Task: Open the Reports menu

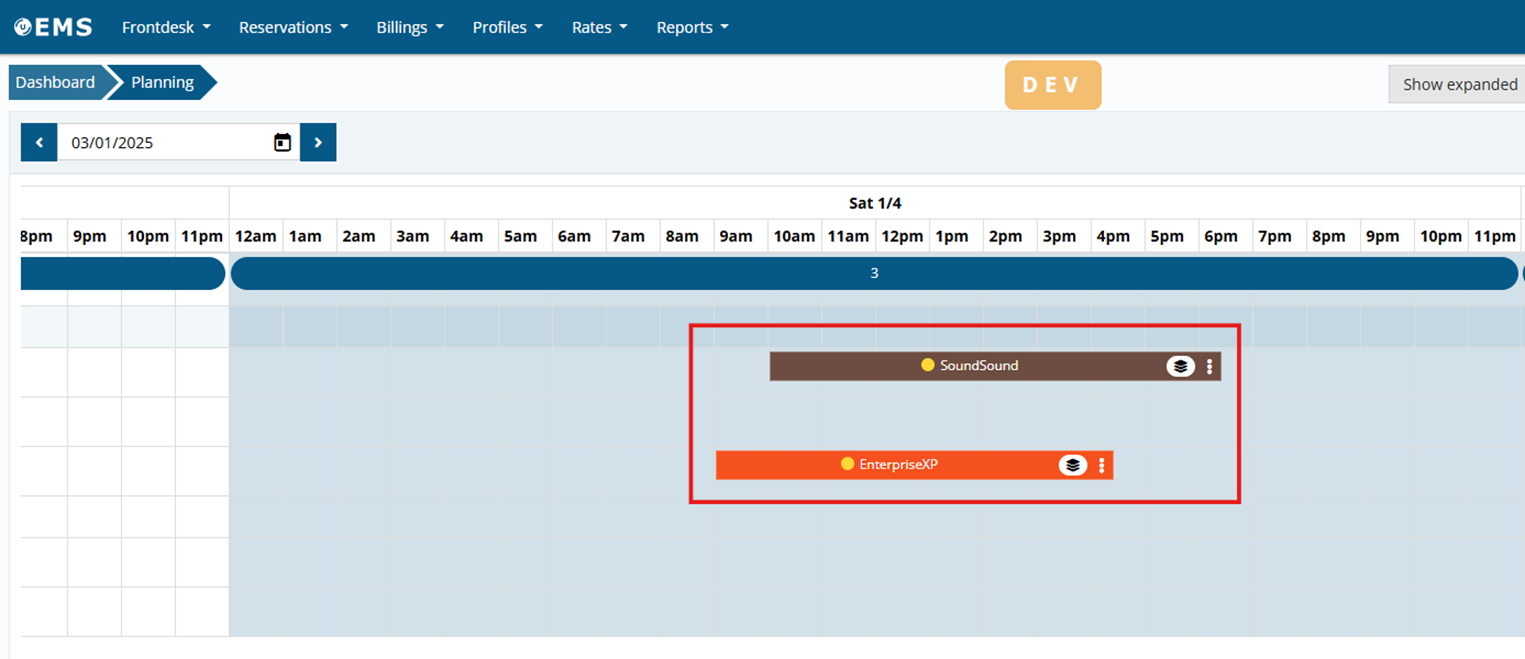Action: (692, 27)
